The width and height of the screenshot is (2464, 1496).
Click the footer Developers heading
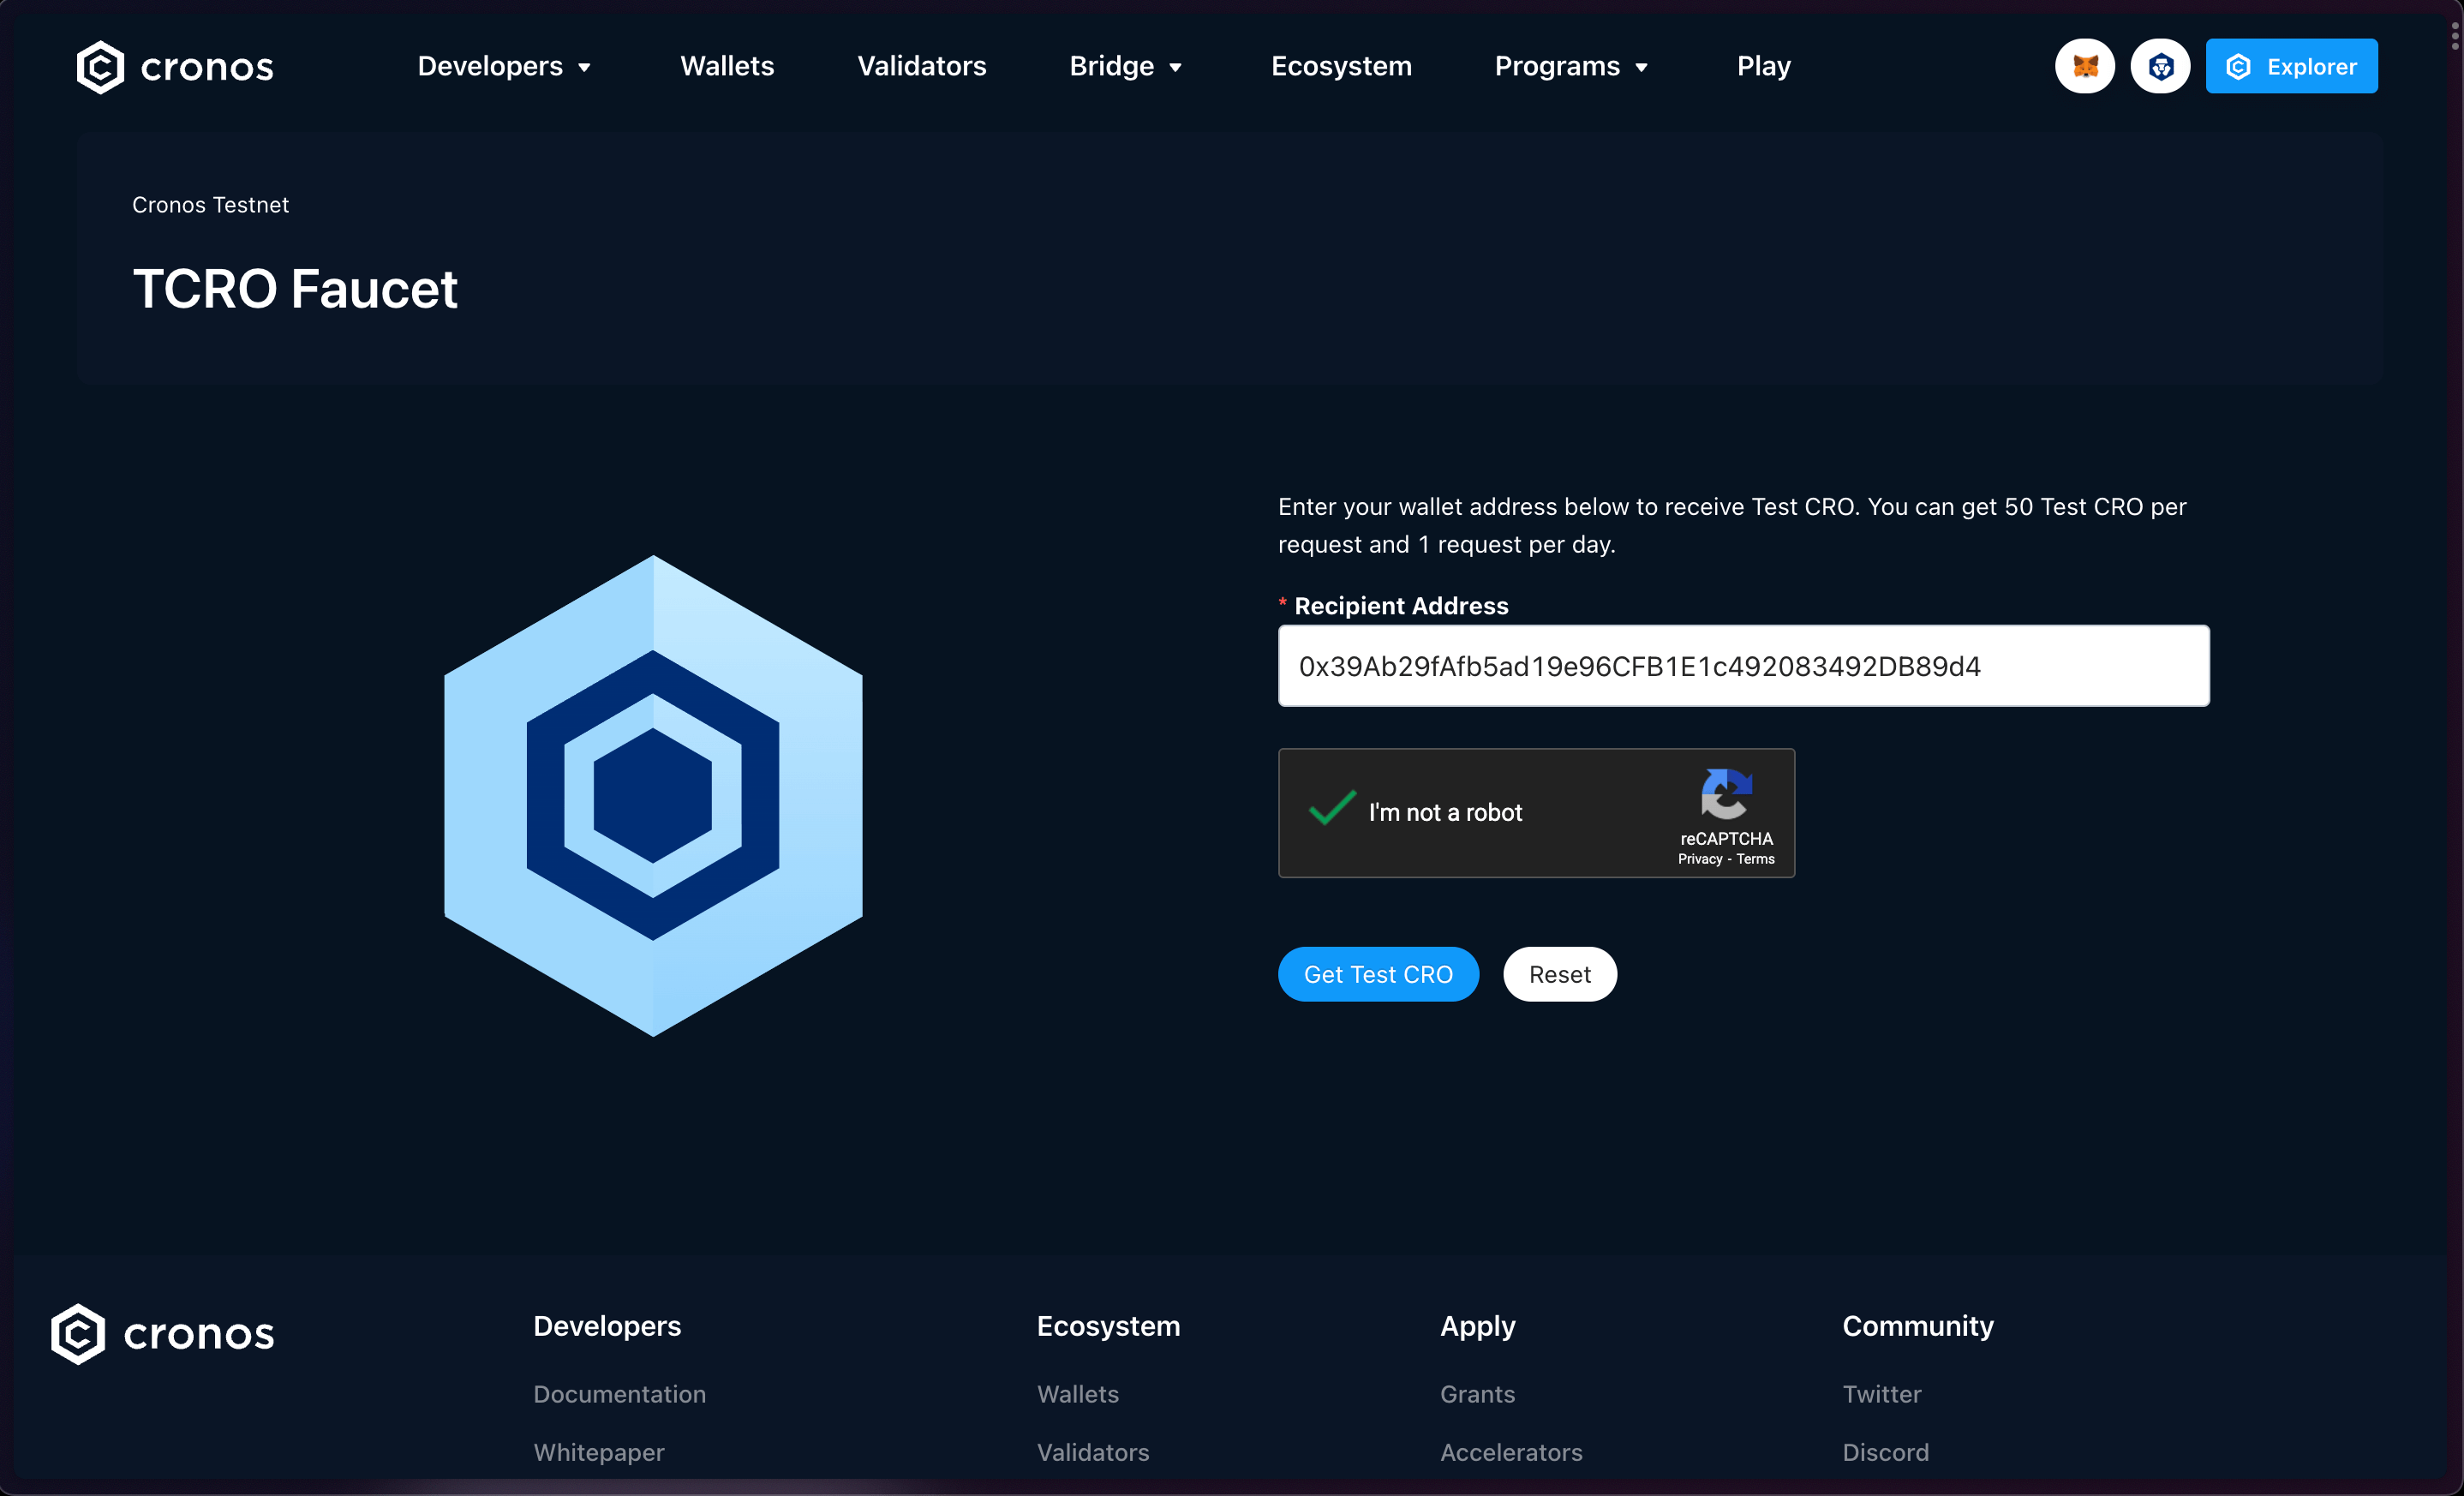[607, 1326]
